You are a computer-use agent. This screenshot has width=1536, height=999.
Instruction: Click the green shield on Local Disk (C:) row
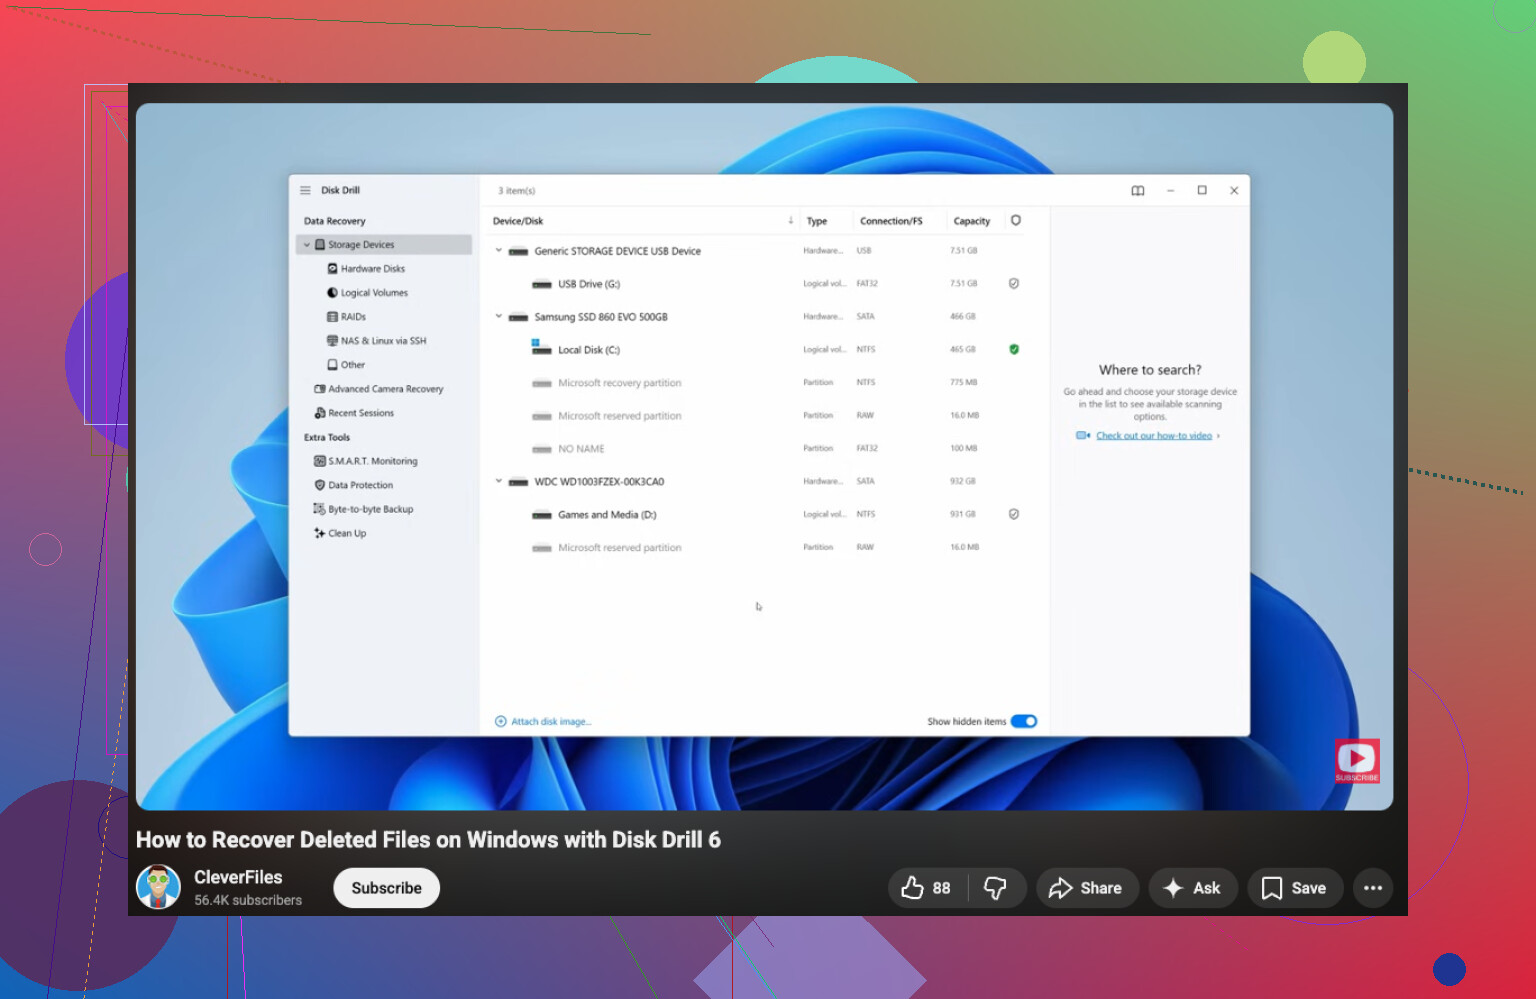pos(1014,350)
